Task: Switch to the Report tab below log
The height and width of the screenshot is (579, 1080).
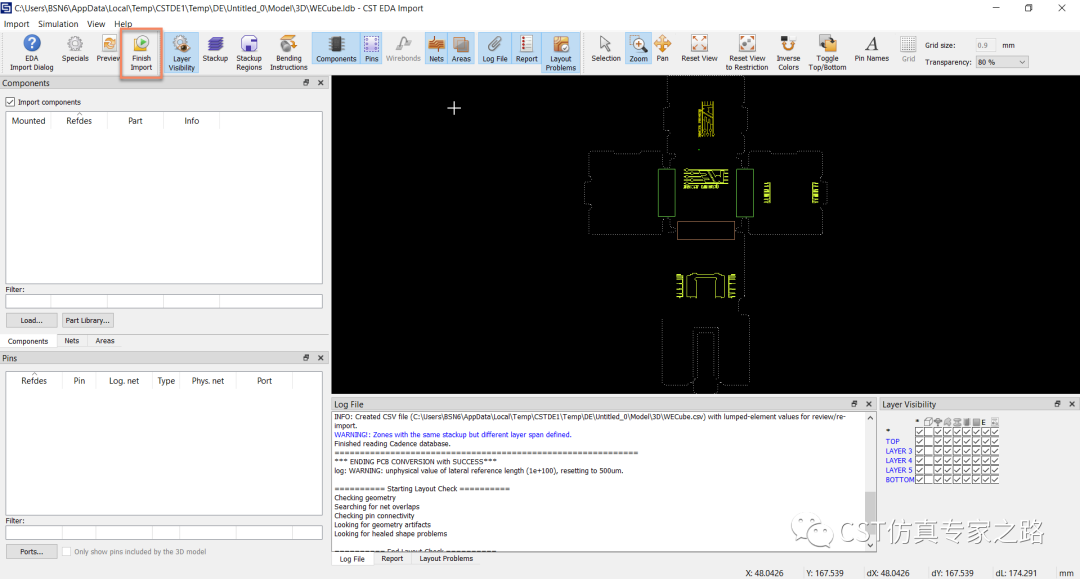Action: click(392, 558)
